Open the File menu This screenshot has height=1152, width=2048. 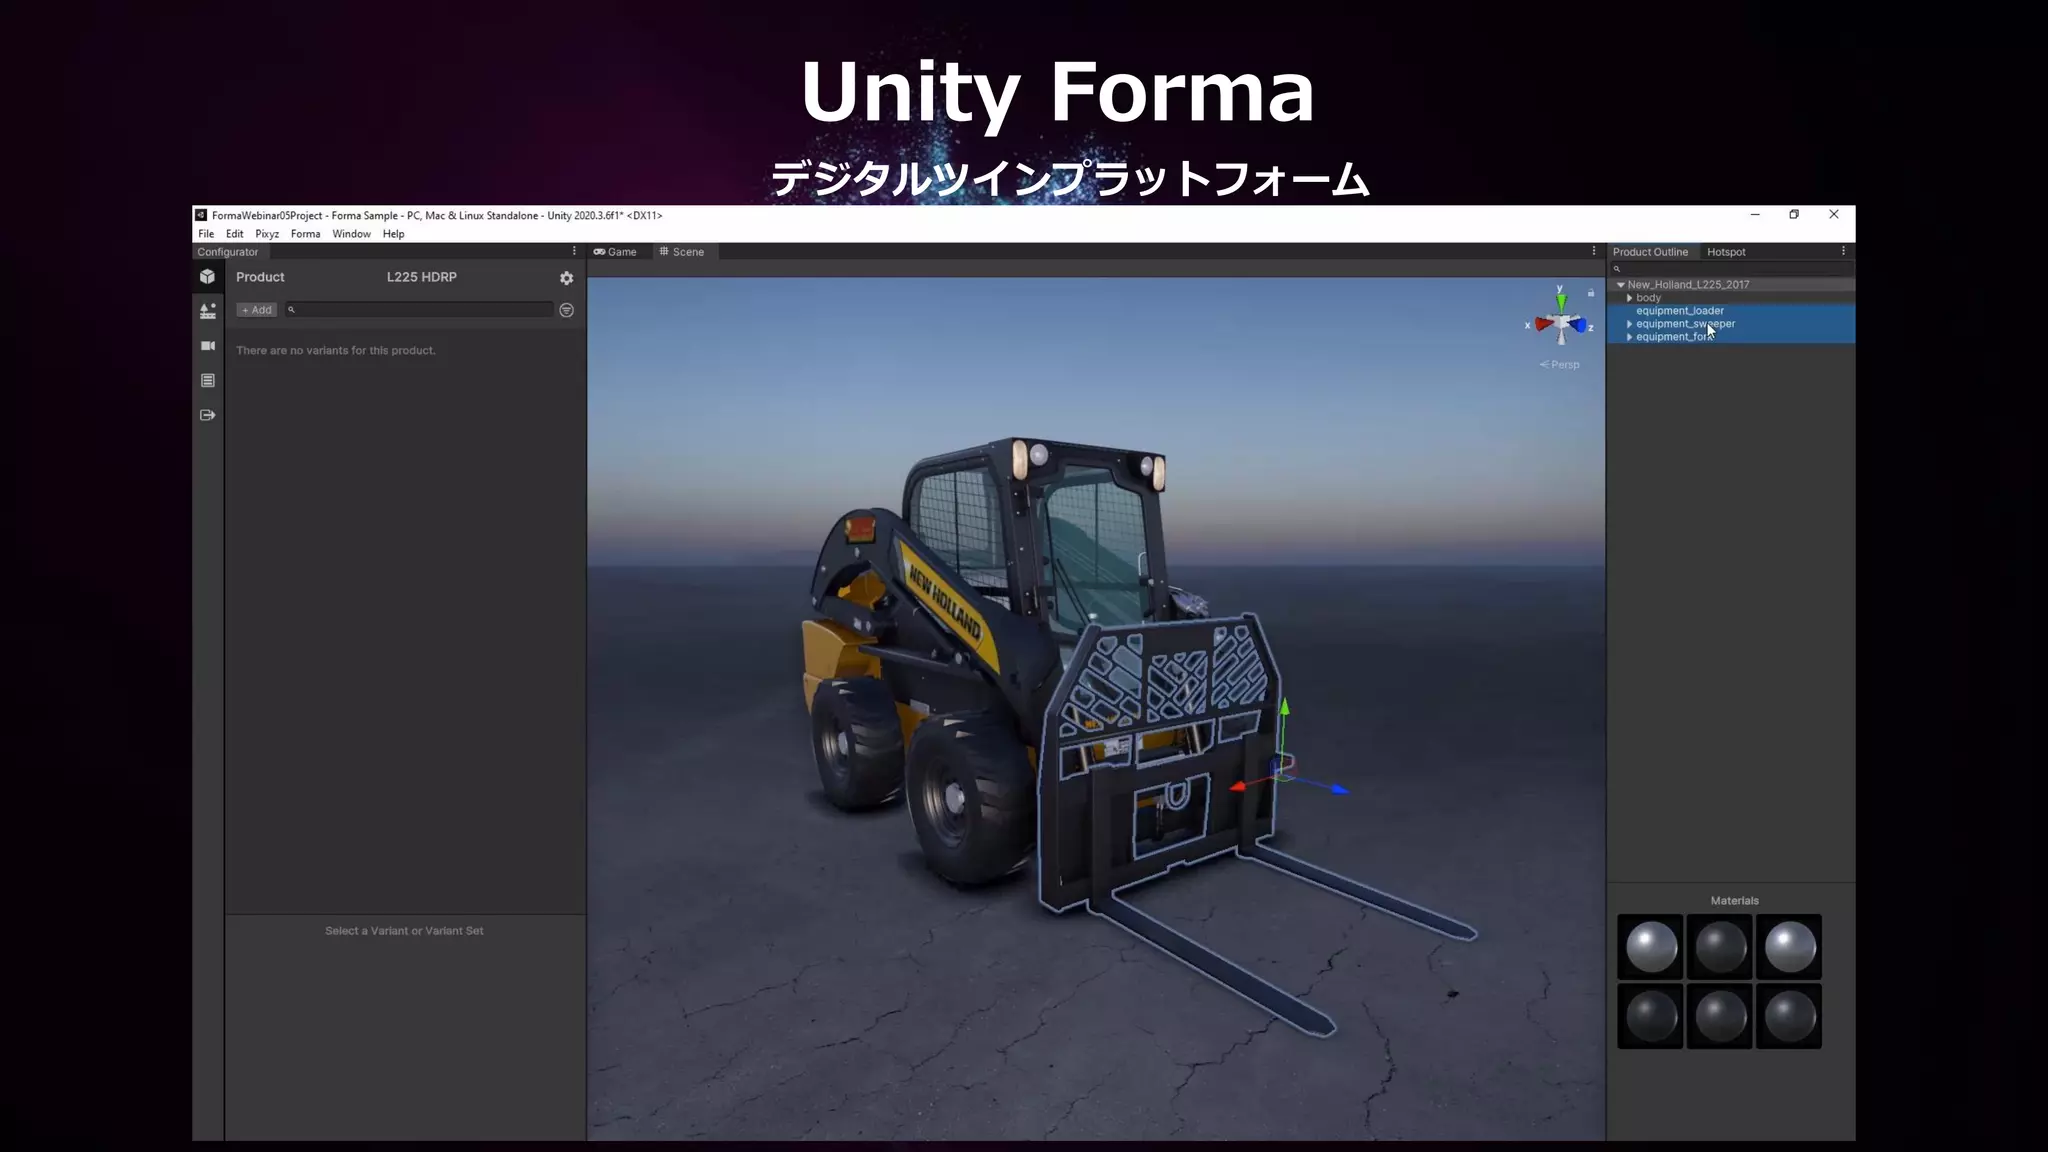tap(206, 234)
